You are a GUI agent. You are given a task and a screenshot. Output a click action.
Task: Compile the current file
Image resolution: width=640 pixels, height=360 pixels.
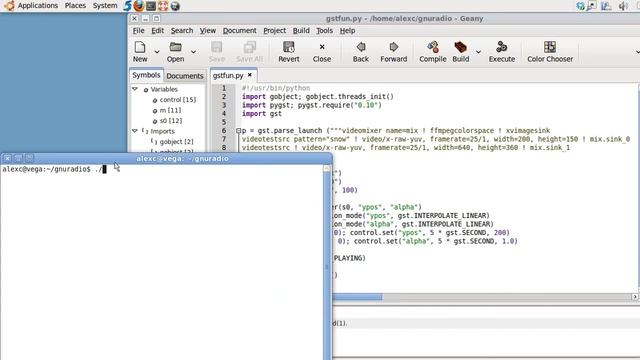(433, 47)
